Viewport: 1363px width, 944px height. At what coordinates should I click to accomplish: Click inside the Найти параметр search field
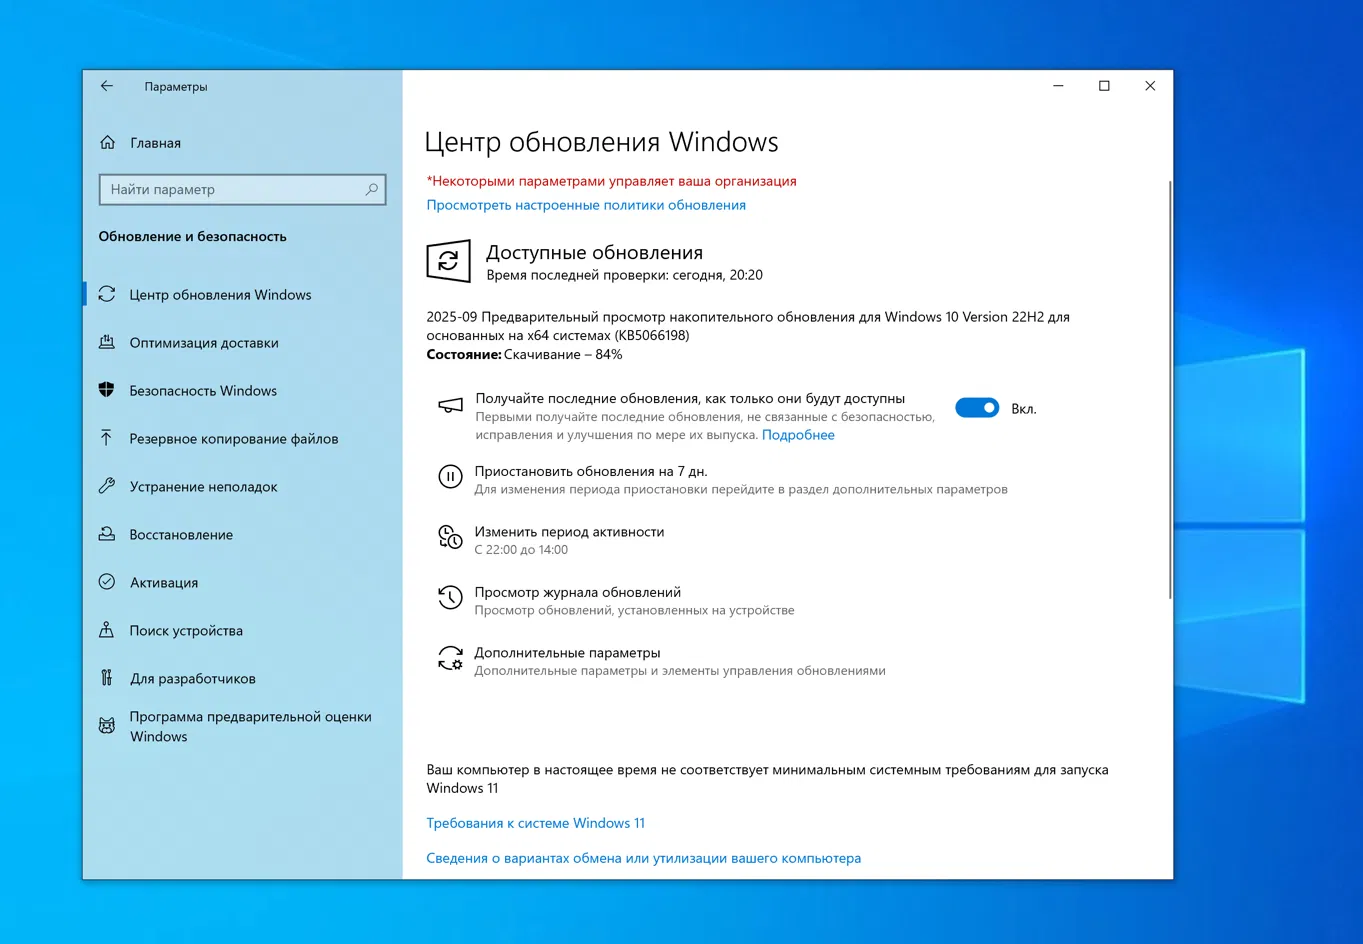(243, 189)
